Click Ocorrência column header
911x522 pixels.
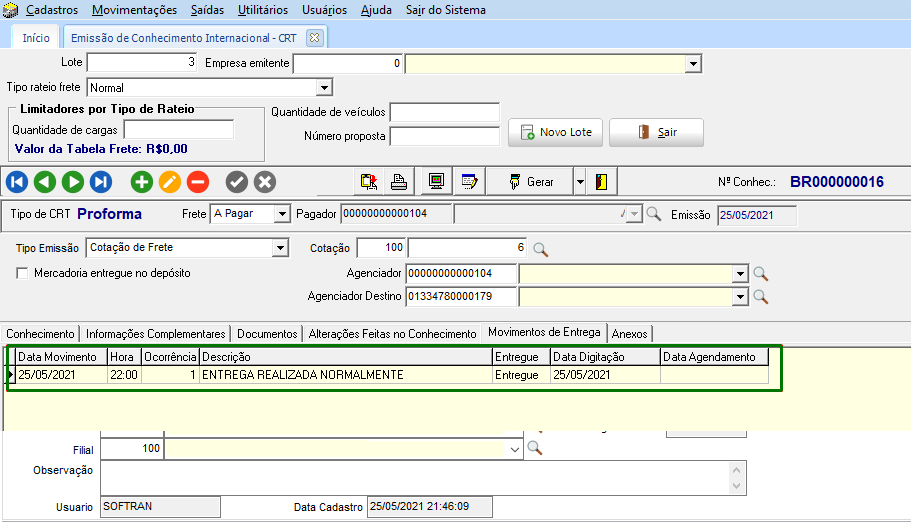pos(170,357)
